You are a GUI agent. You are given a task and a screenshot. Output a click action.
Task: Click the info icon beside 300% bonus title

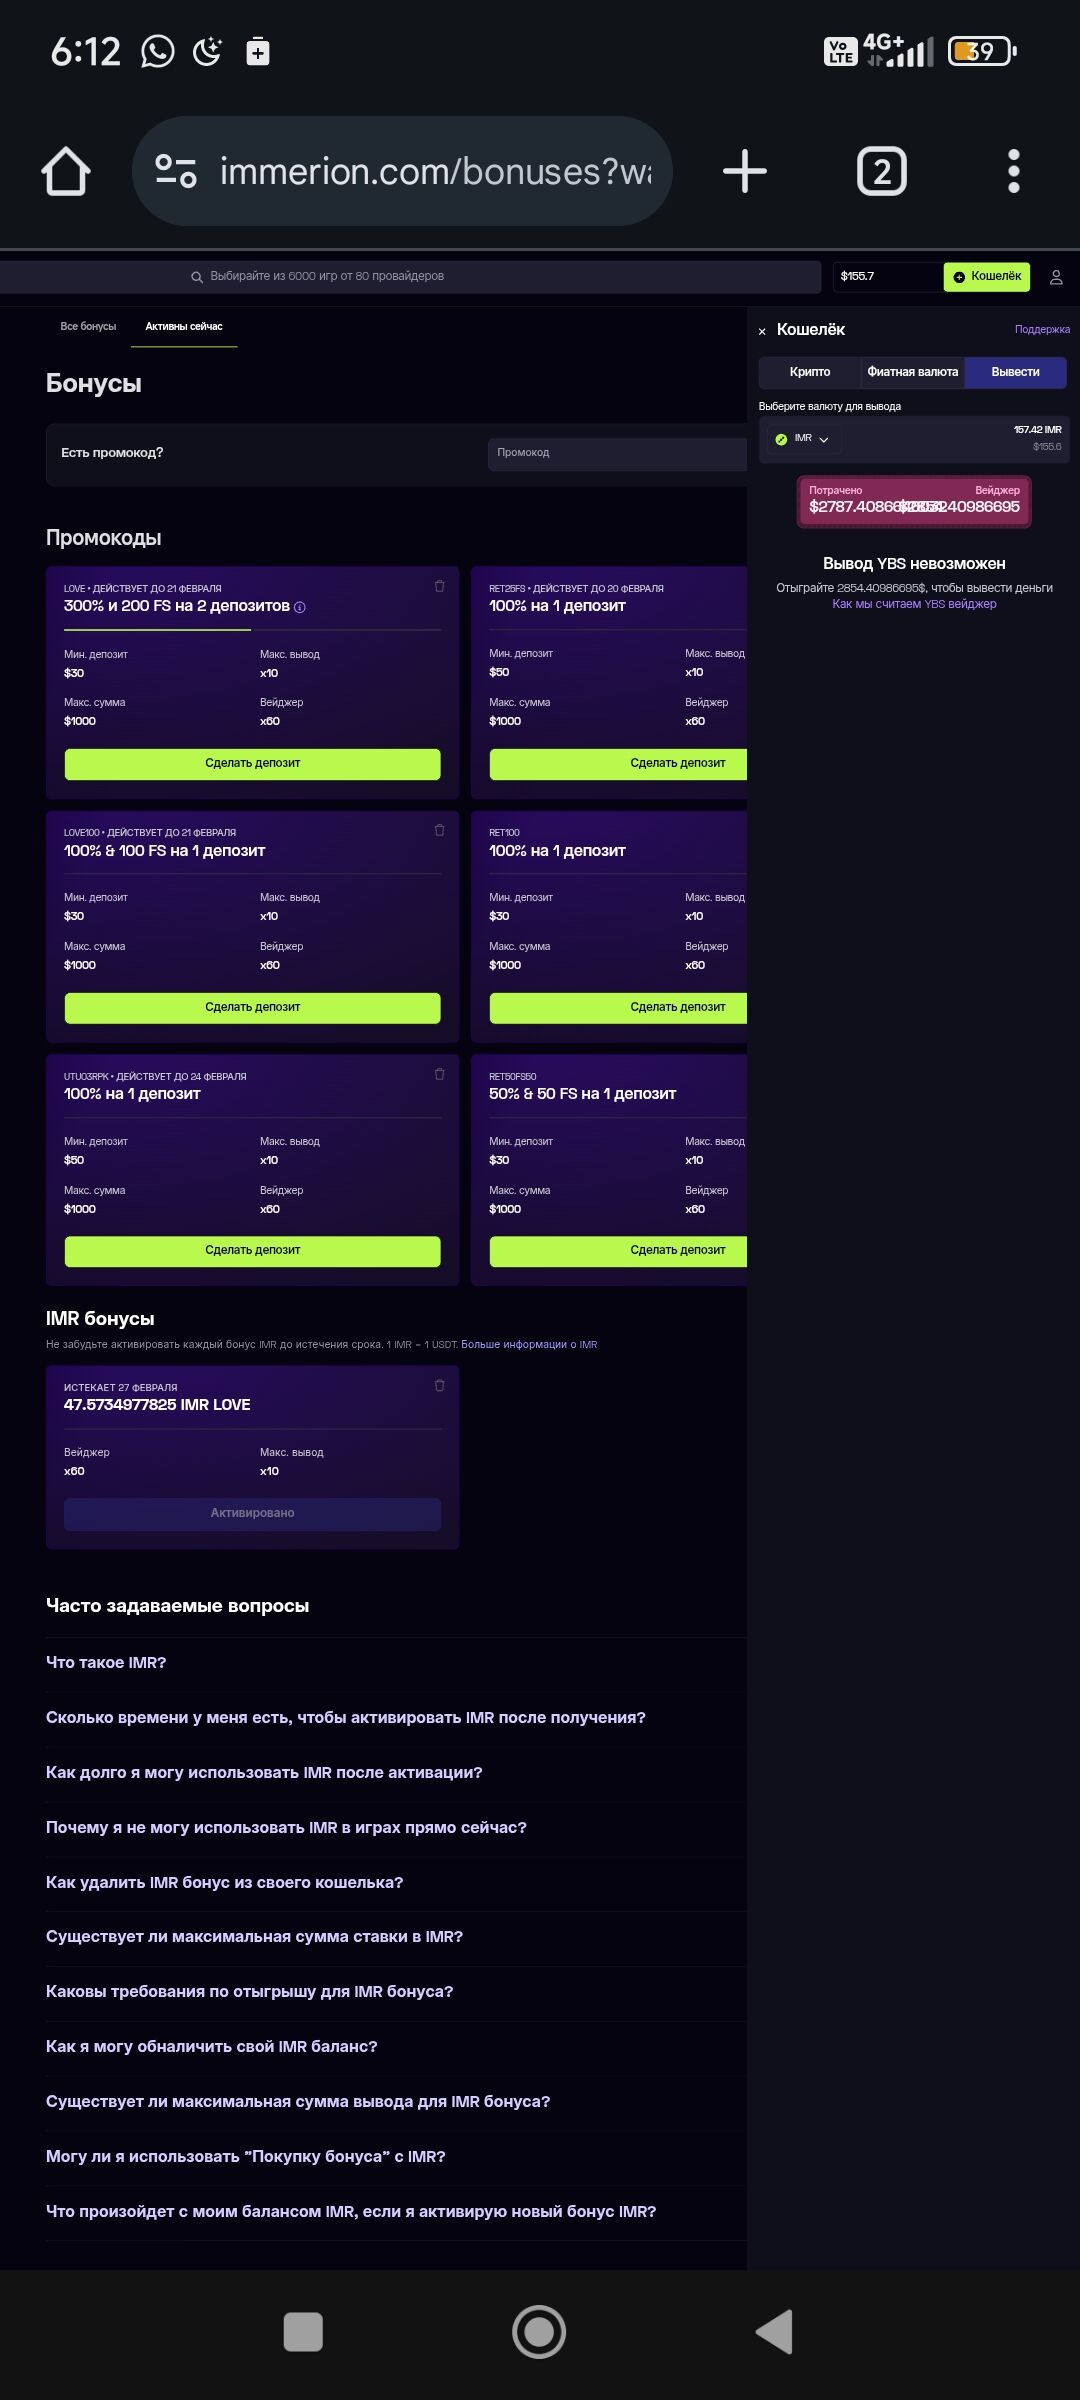300,607
